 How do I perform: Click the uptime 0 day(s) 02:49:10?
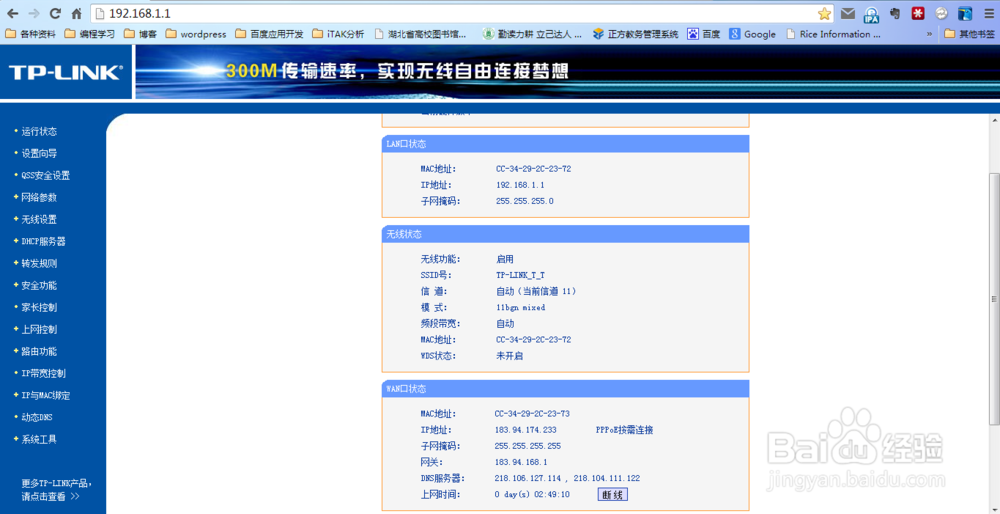(x=532, y=495)
